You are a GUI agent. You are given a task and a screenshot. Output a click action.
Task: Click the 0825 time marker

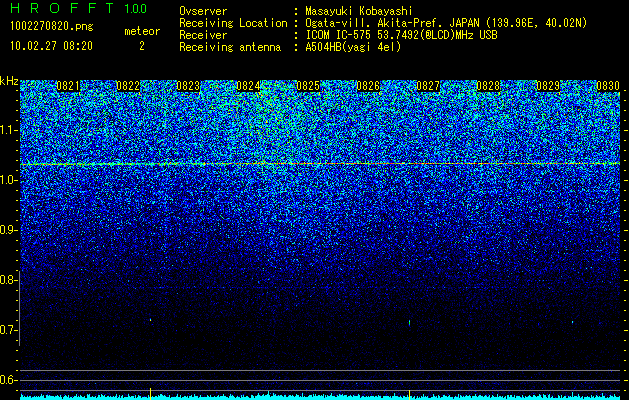[x=308, y=86]
